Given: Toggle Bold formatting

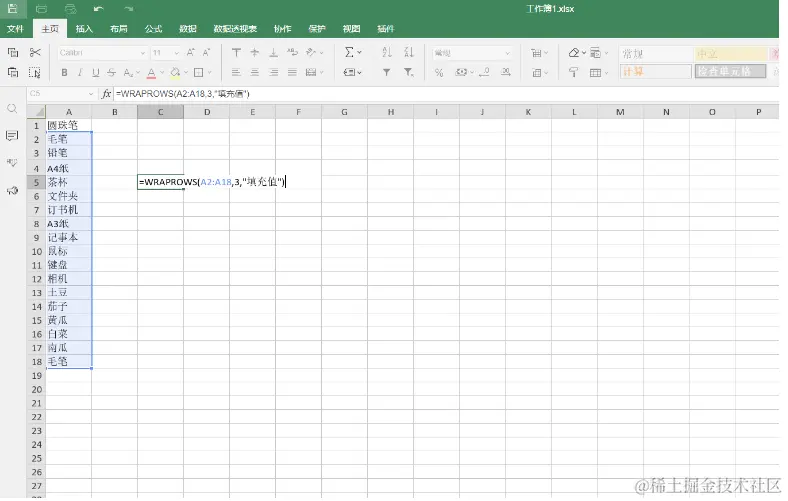Looking at the screenshot, I should (64, 73).
